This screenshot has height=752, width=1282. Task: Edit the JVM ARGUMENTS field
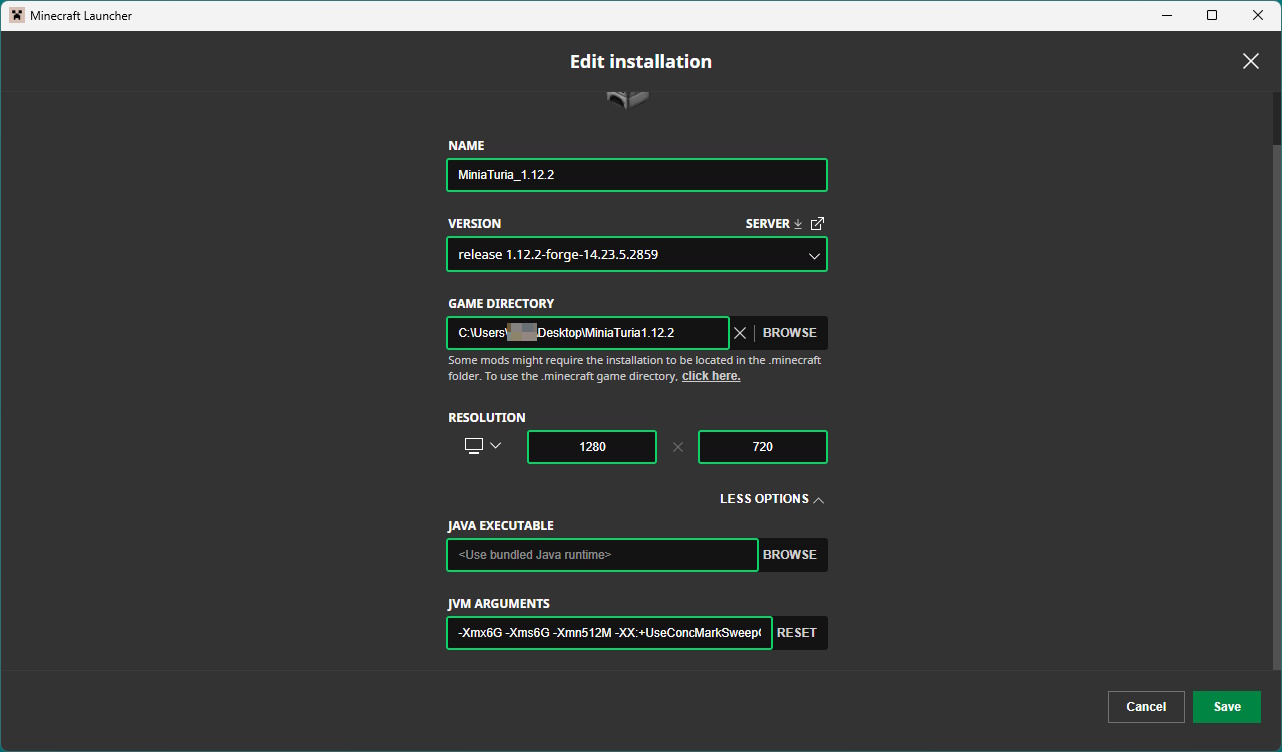(609, 633)
